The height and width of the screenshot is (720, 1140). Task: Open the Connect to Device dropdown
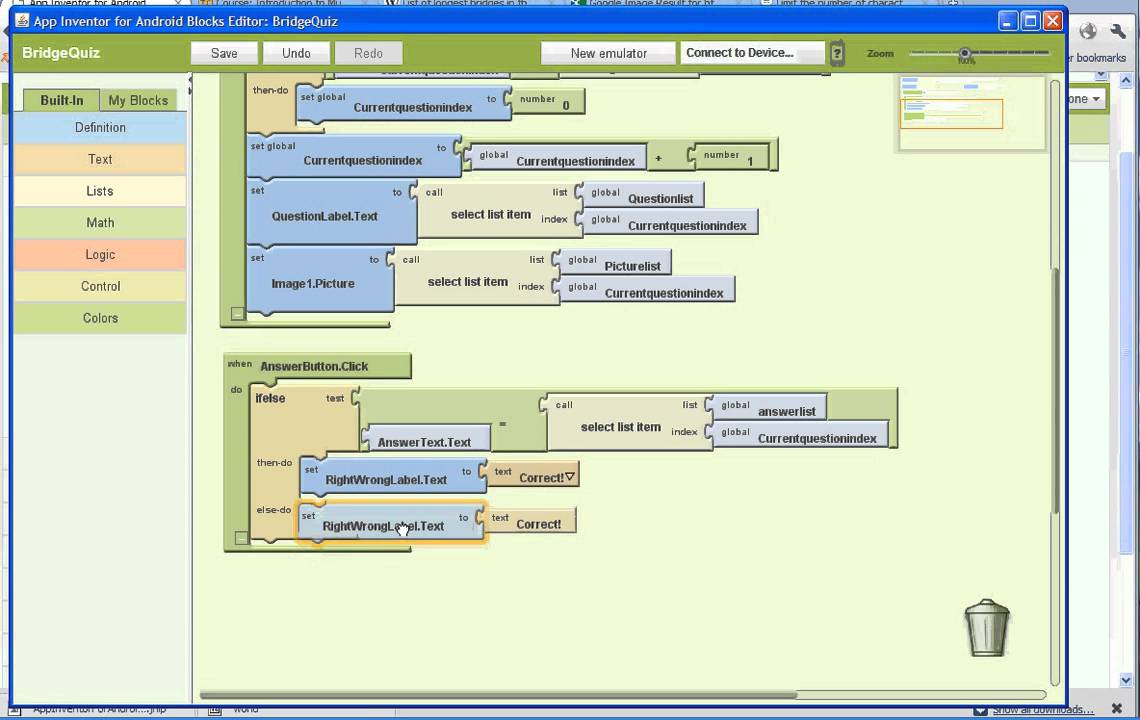click(x=752, y=53)
